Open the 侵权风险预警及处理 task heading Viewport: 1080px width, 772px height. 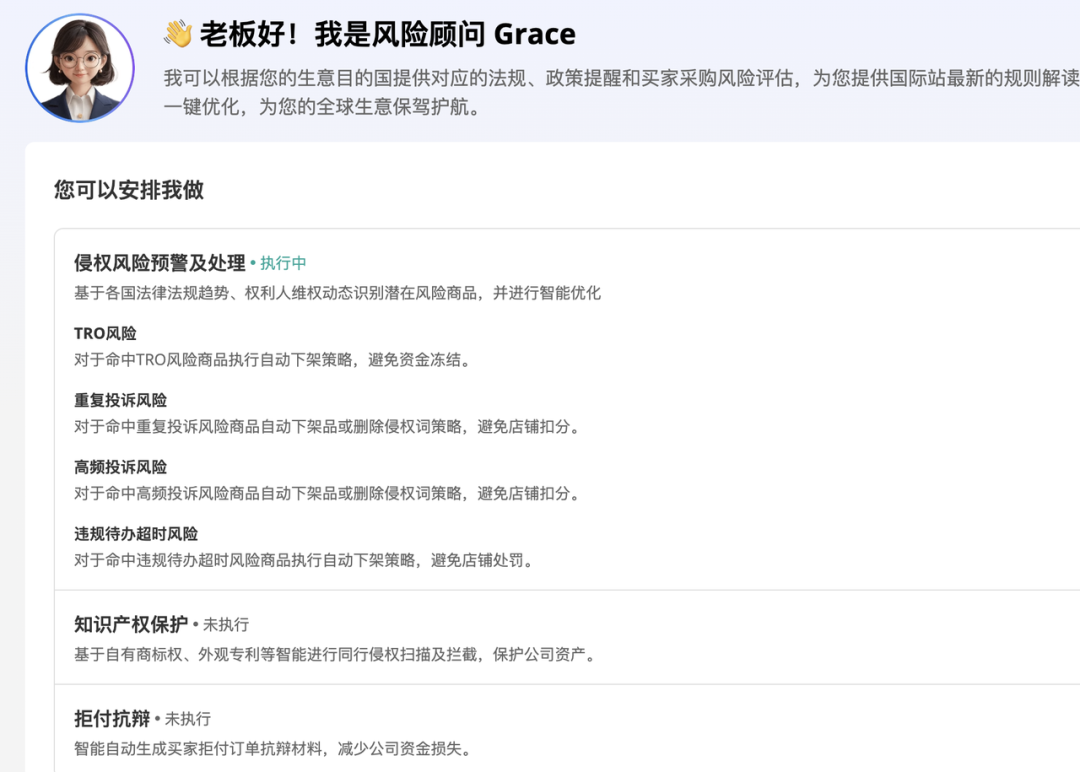tap(160, 262)
